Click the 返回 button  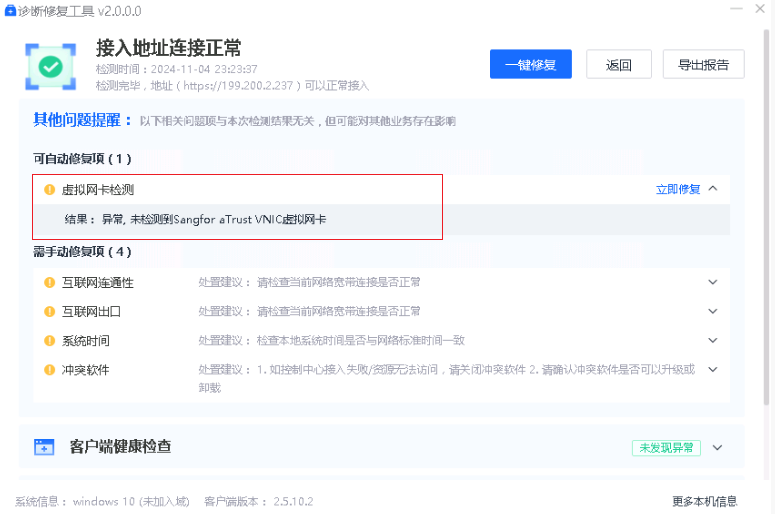[618, 65]
